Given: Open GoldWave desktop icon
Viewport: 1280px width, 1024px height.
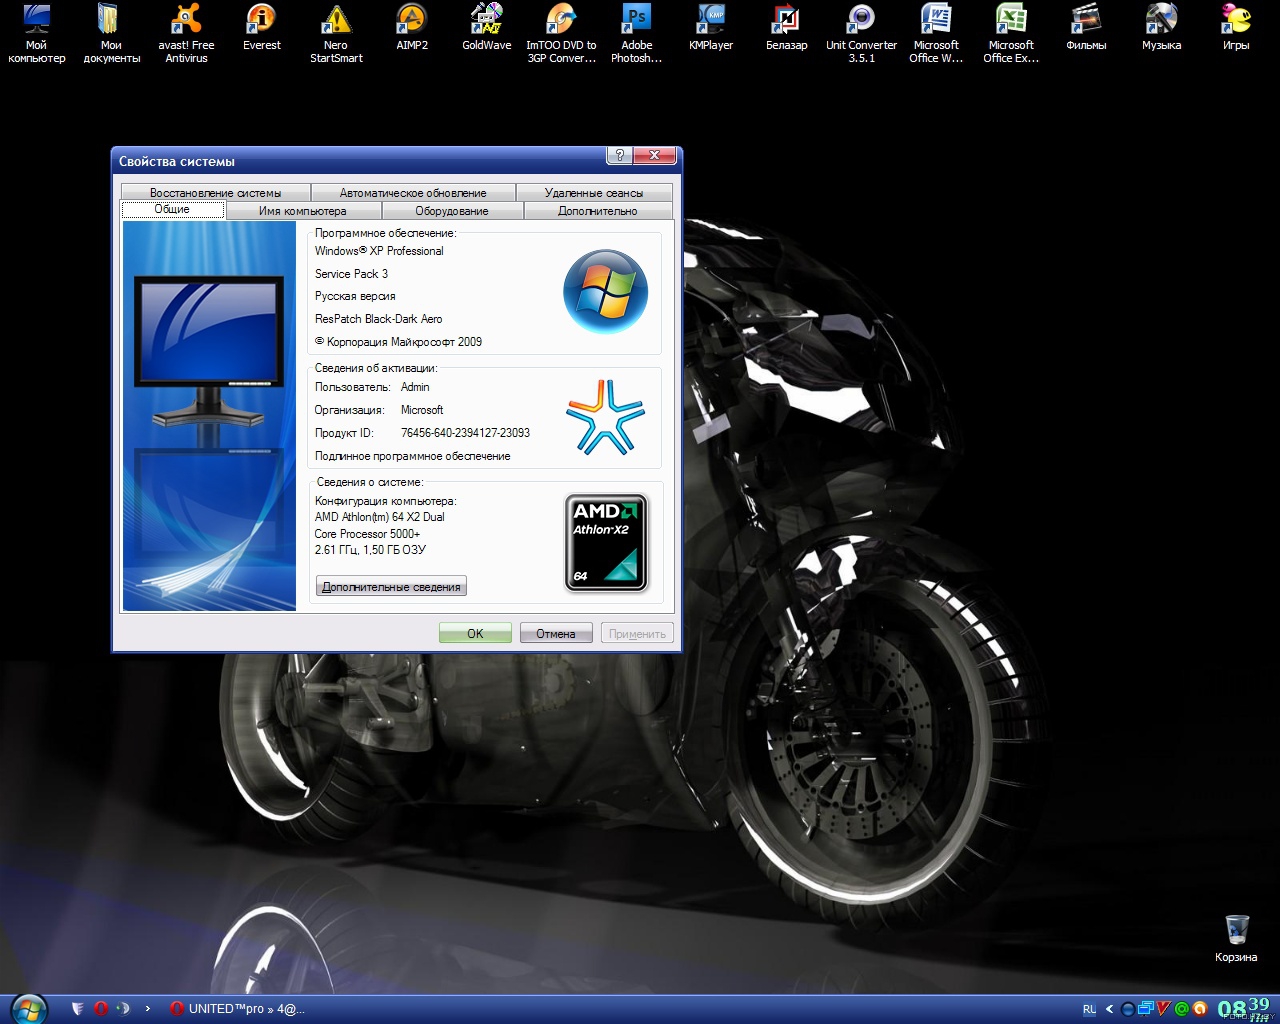Looking at the screenshot, I should click(x=486, y=27).
